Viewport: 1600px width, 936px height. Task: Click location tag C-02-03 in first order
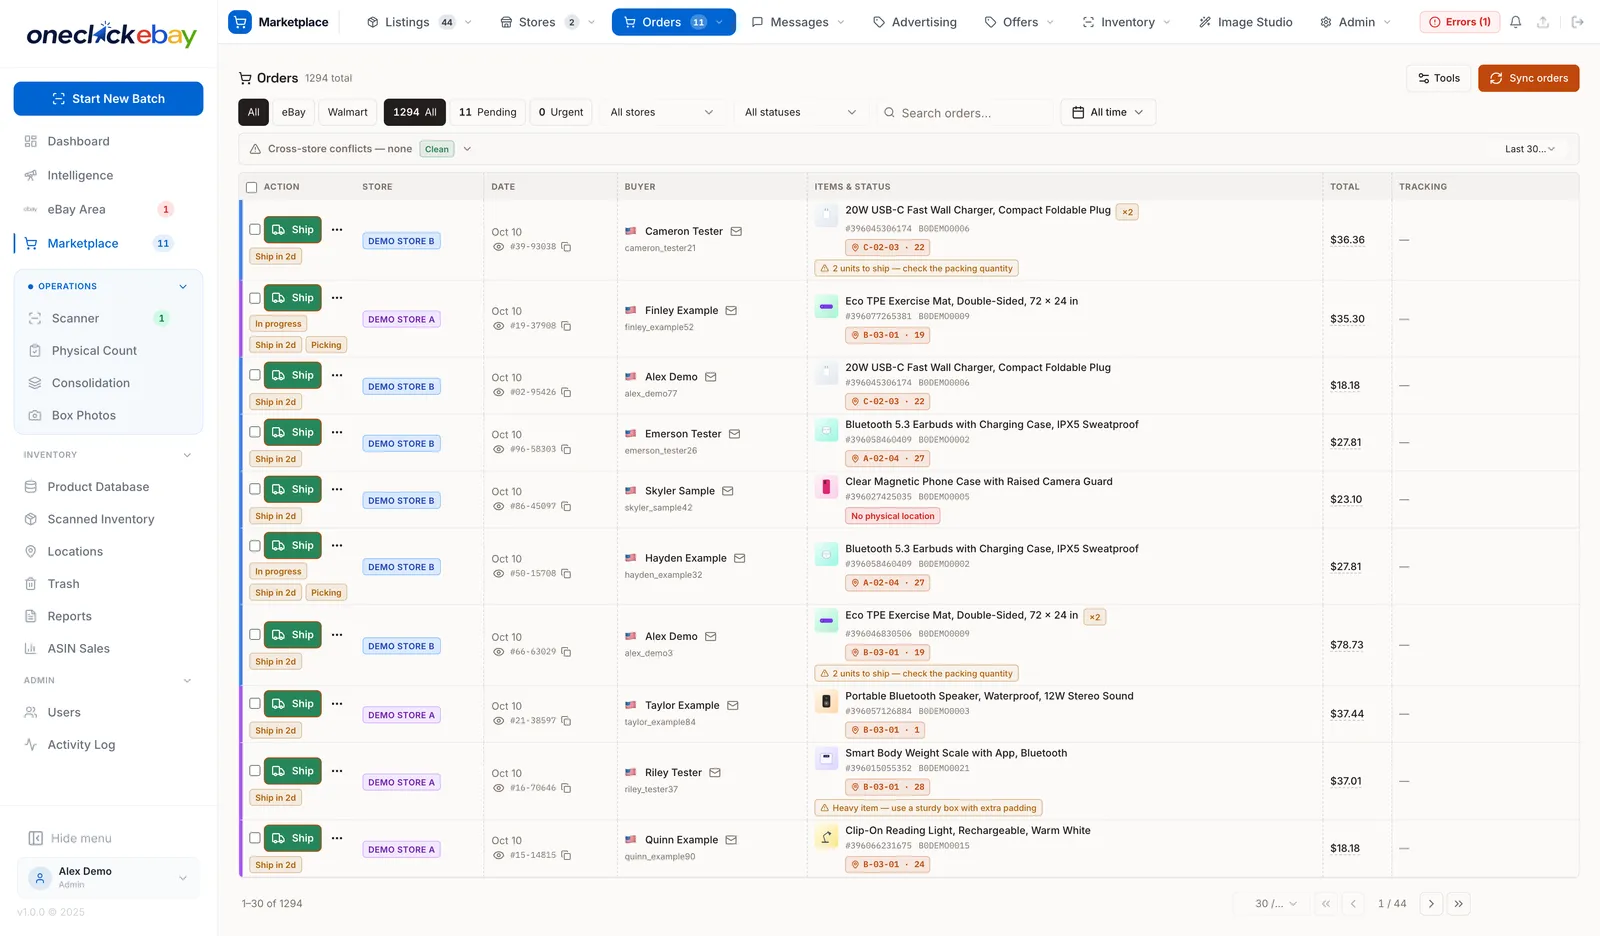(x=888, y=248)
